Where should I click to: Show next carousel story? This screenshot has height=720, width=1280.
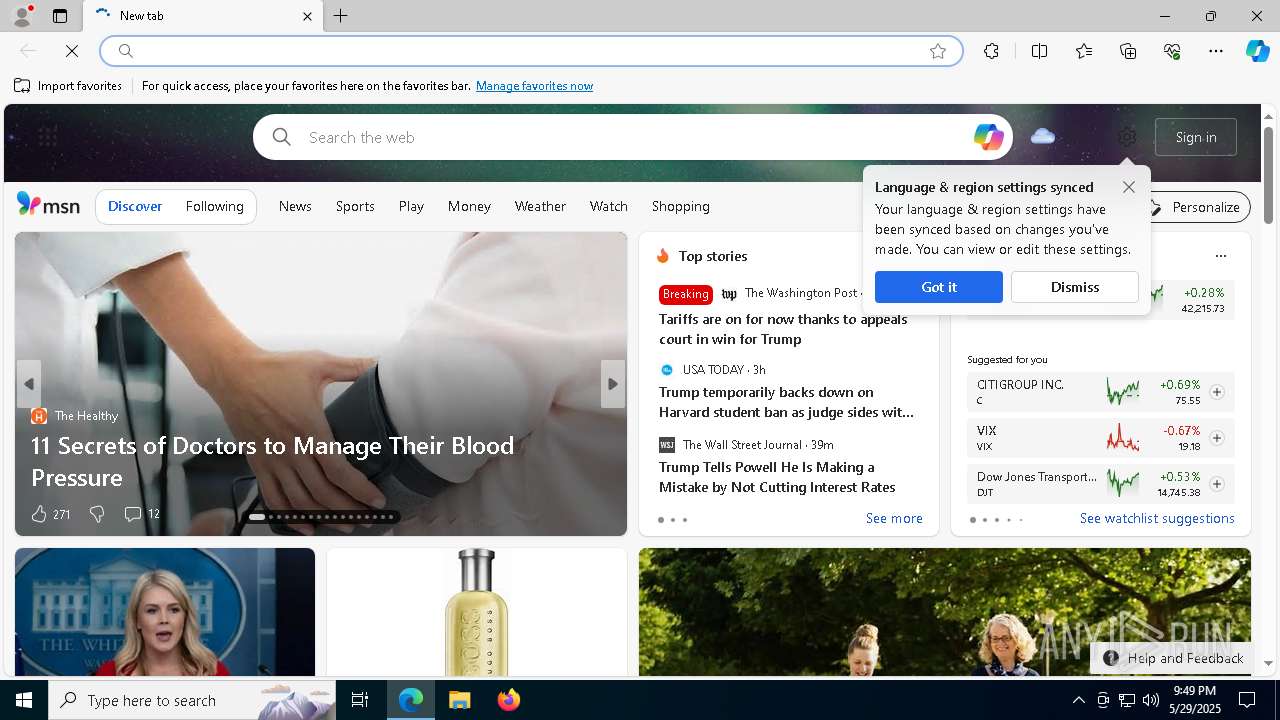(x=613, y=384)
